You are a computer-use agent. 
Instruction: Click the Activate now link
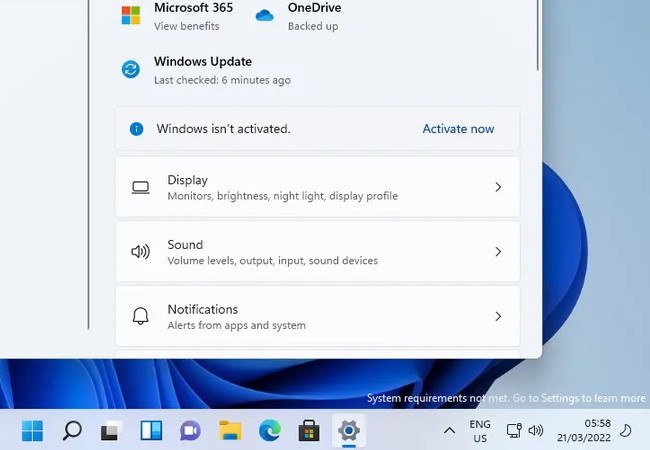point(458,129)
